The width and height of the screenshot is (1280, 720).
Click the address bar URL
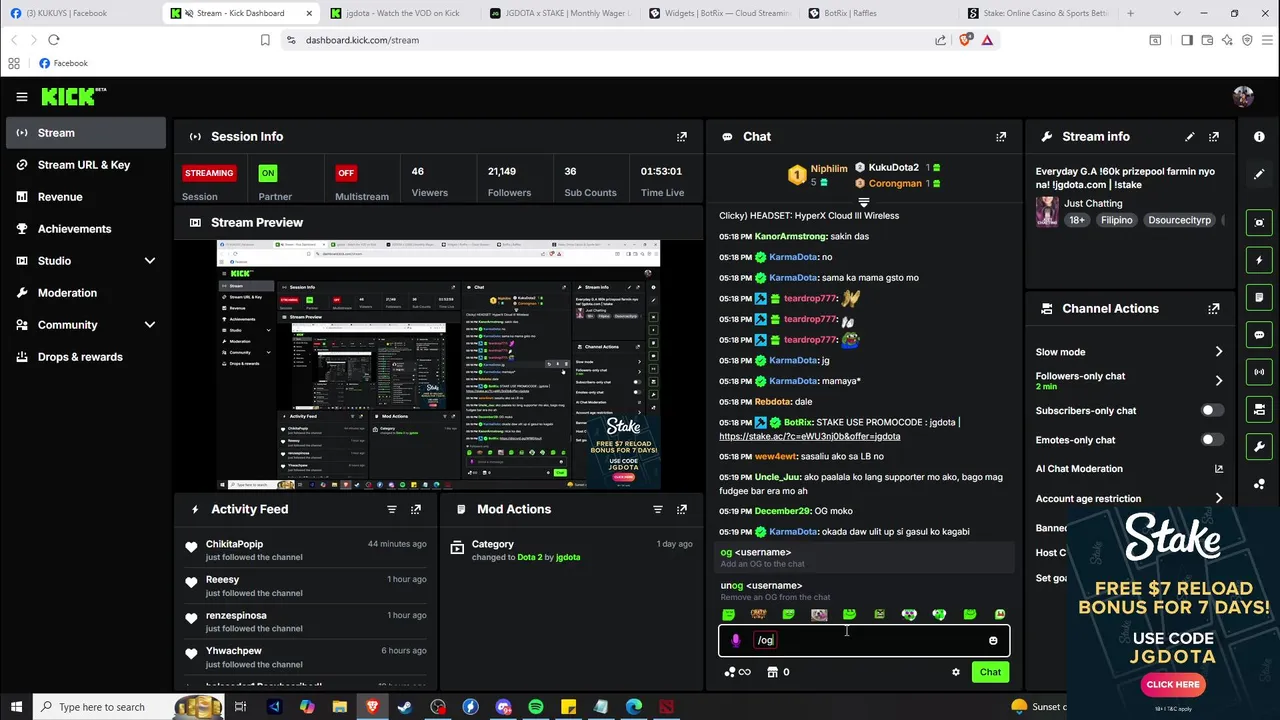click(x=362, y=40)
